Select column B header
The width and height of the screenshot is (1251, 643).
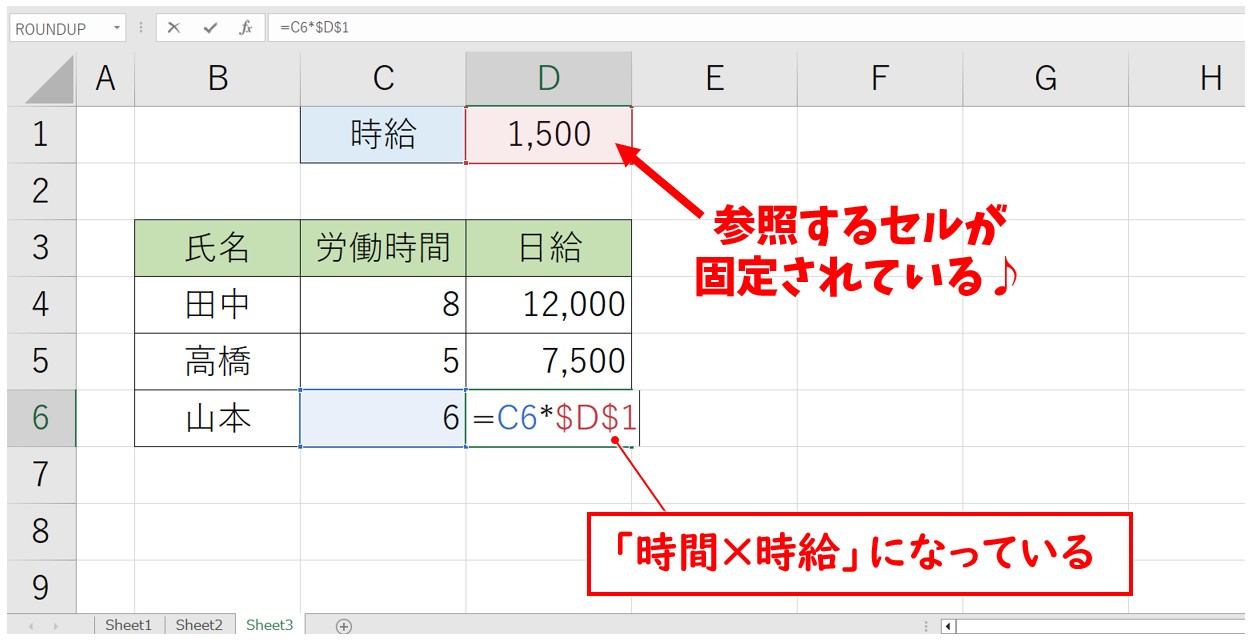coord(217,80)
